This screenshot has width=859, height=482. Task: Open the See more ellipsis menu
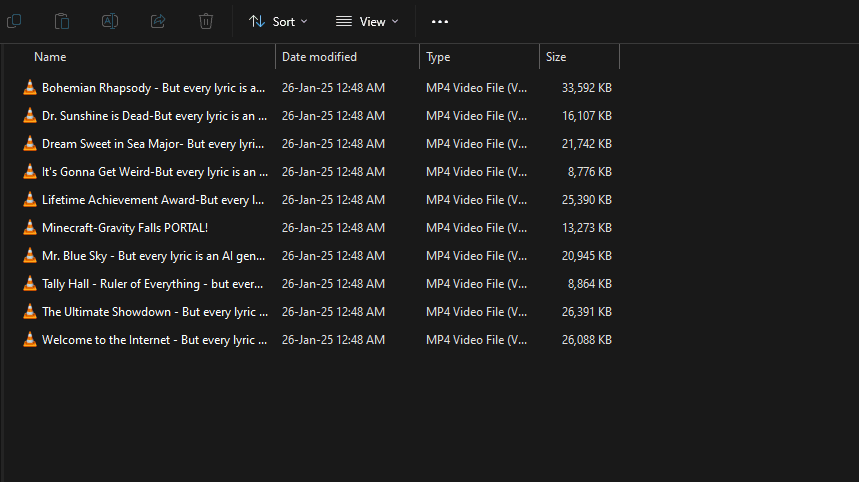point(440,21)
